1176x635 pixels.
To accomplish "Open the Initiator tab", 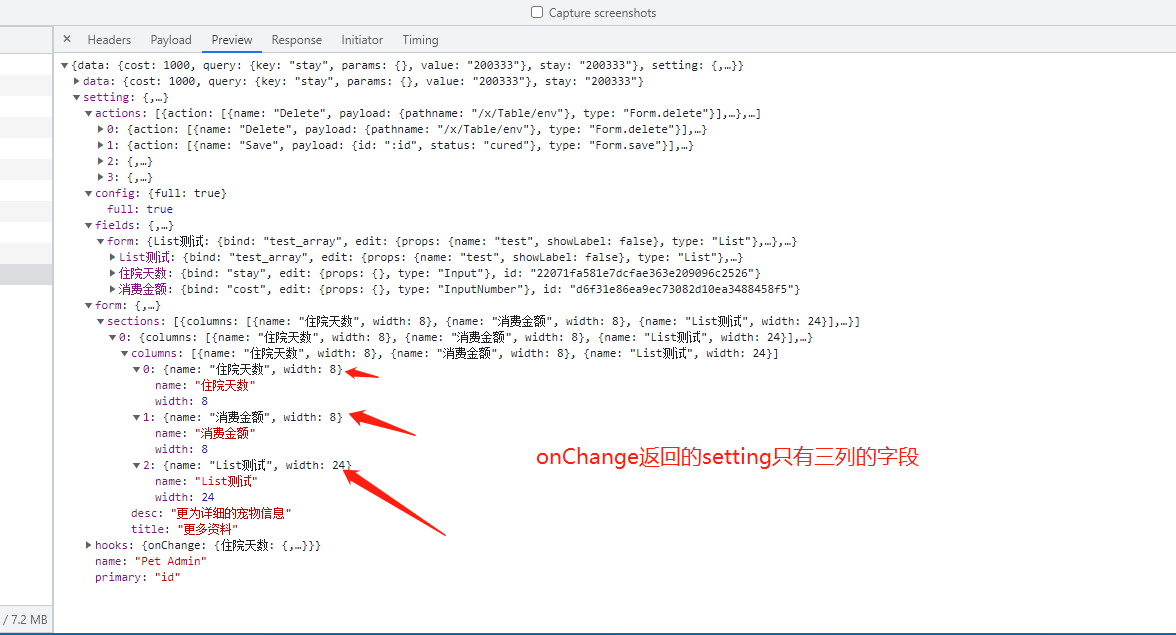I will tap(361, 39).
